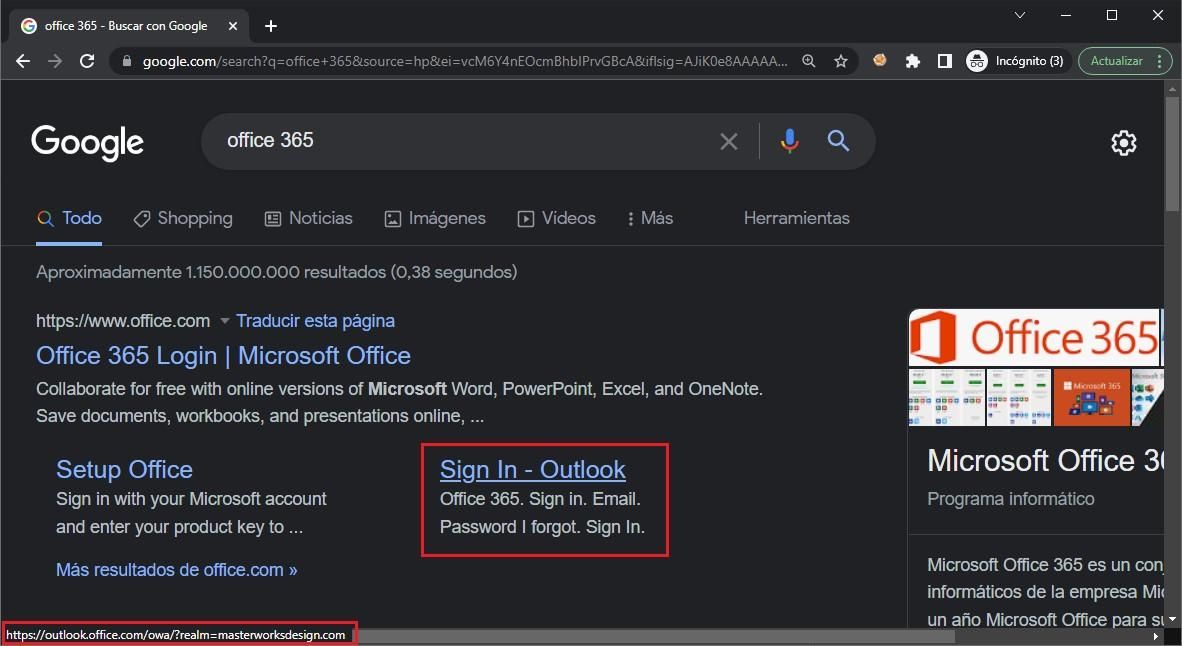Click the bookmark star icon

[841, 61]
